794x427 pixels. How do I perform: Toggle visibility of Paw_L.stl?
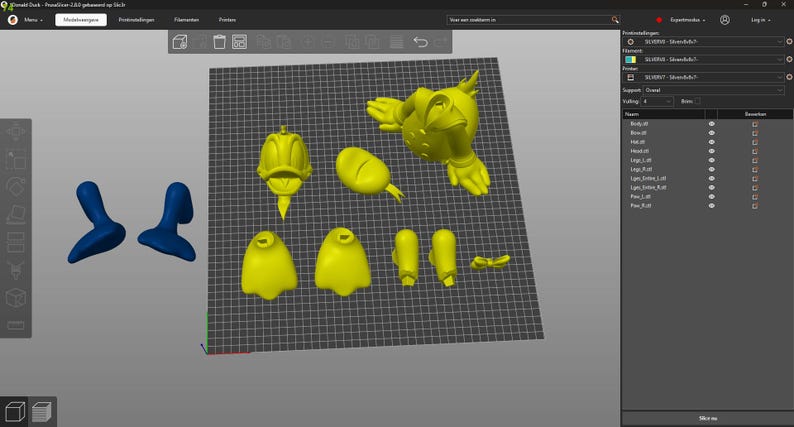711,197
